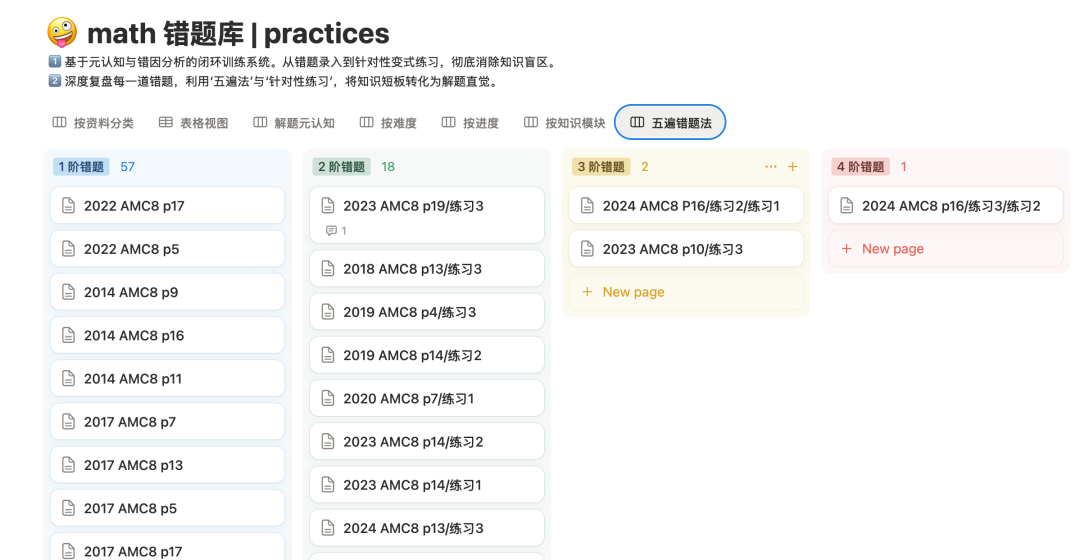Click the page icon of 2018 AMC8 p13/练习3
This screenshot has height=560, width=1080.
point(328,269)
